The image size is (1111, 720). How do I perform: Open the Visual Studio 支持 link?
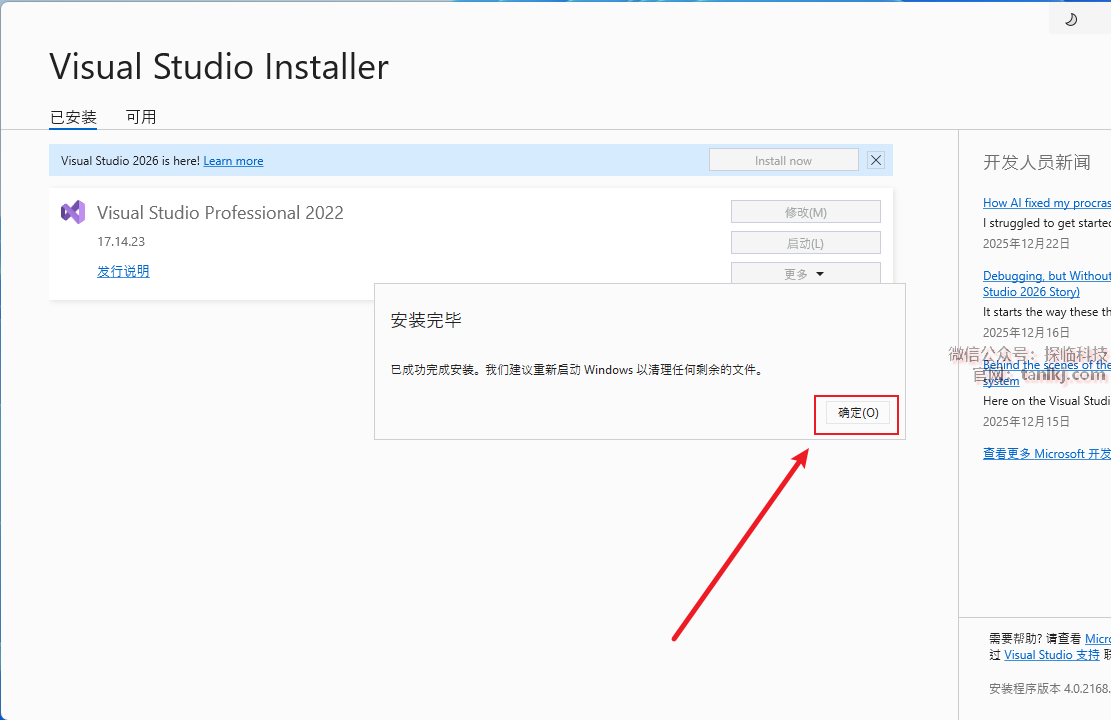[x=1051, y=655]
